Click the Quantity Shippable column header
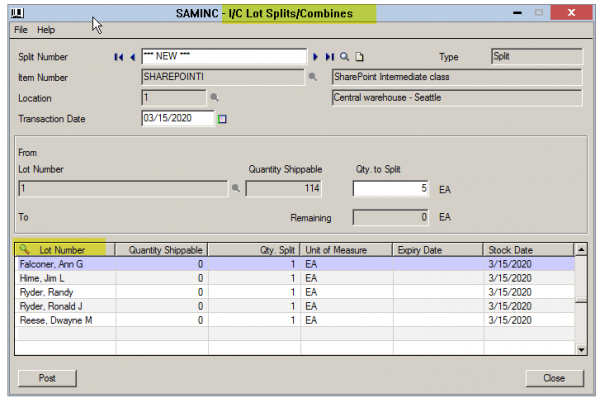Image resolution: width=600 pixels, height=398 pixels. click(161, 250)
